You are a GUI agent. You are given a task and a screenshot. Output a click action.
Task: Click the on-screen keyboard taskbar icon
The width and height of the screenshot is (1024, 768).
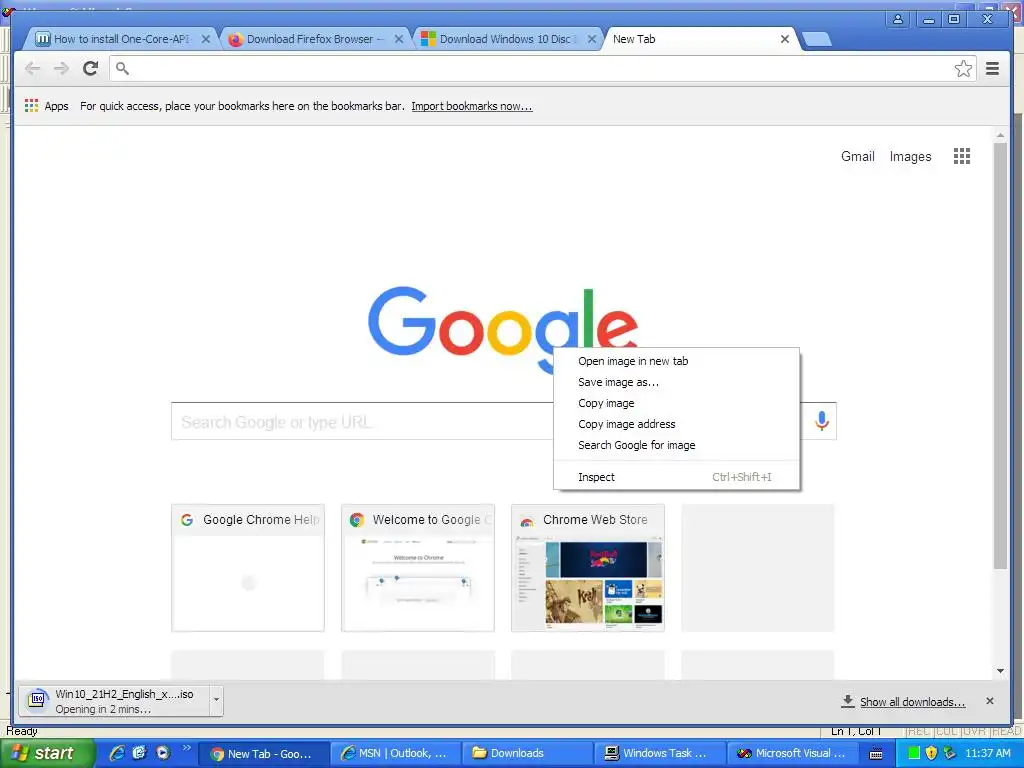876,754
